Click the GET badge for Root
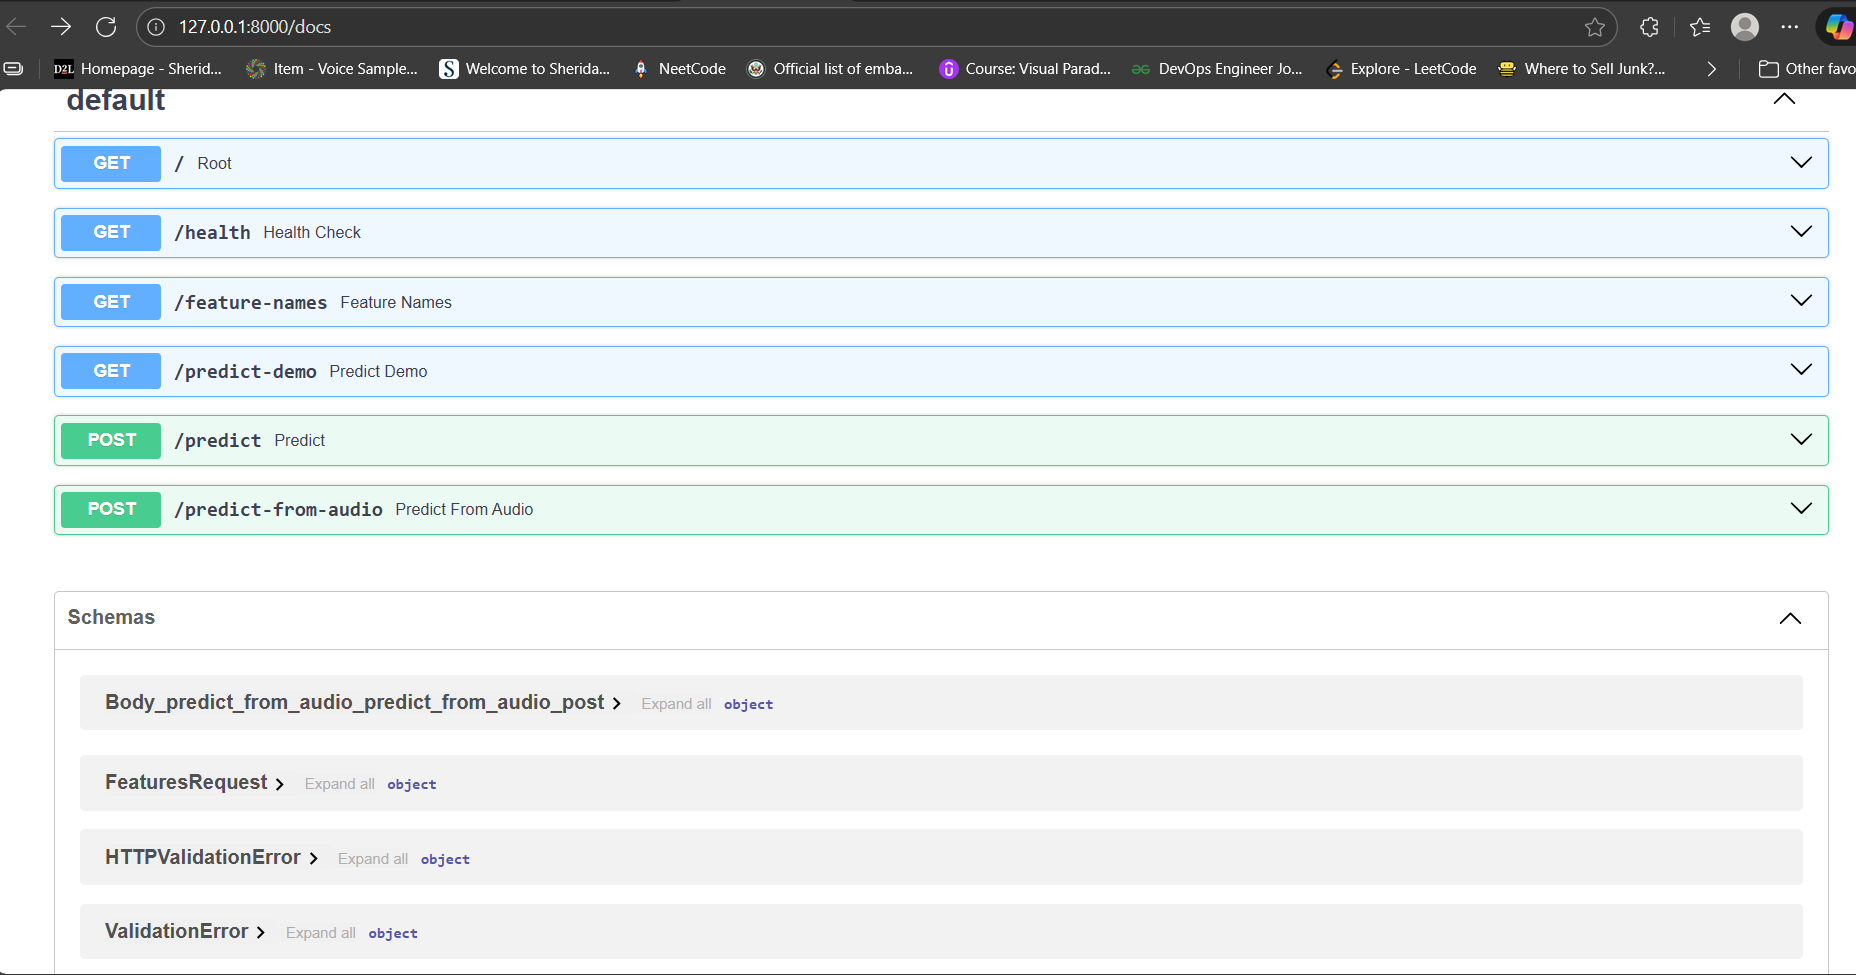 click(111, 163)
